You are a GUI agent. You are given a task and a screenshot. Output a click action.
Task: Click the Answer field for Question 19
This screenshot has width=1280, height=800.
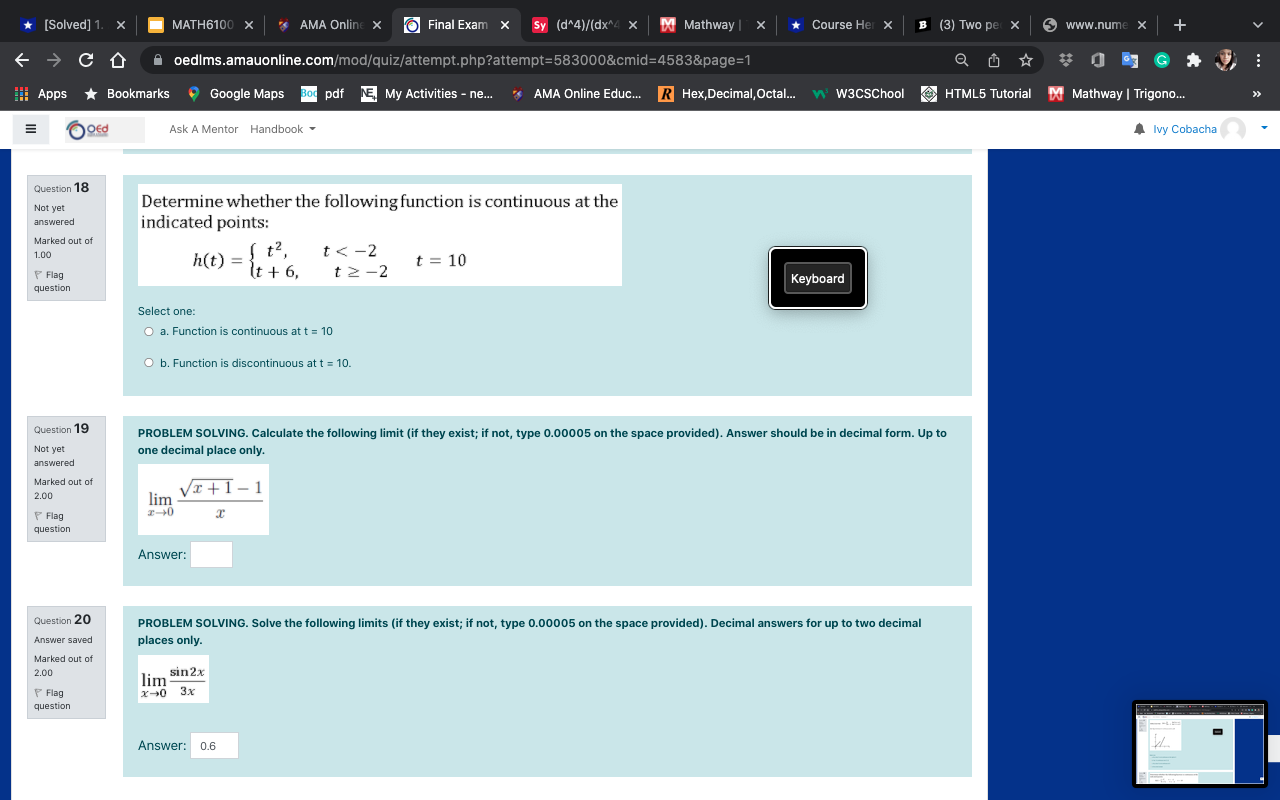click(x=211, y=554)
